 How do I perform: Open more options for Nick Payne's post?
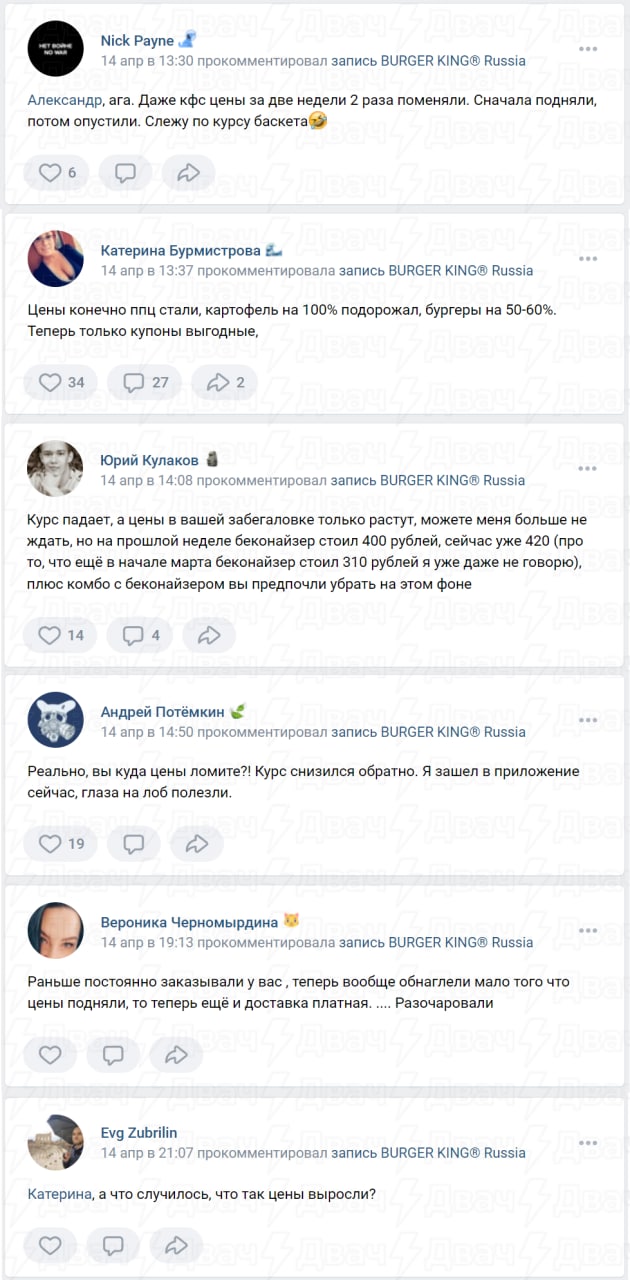click(588, 48)
